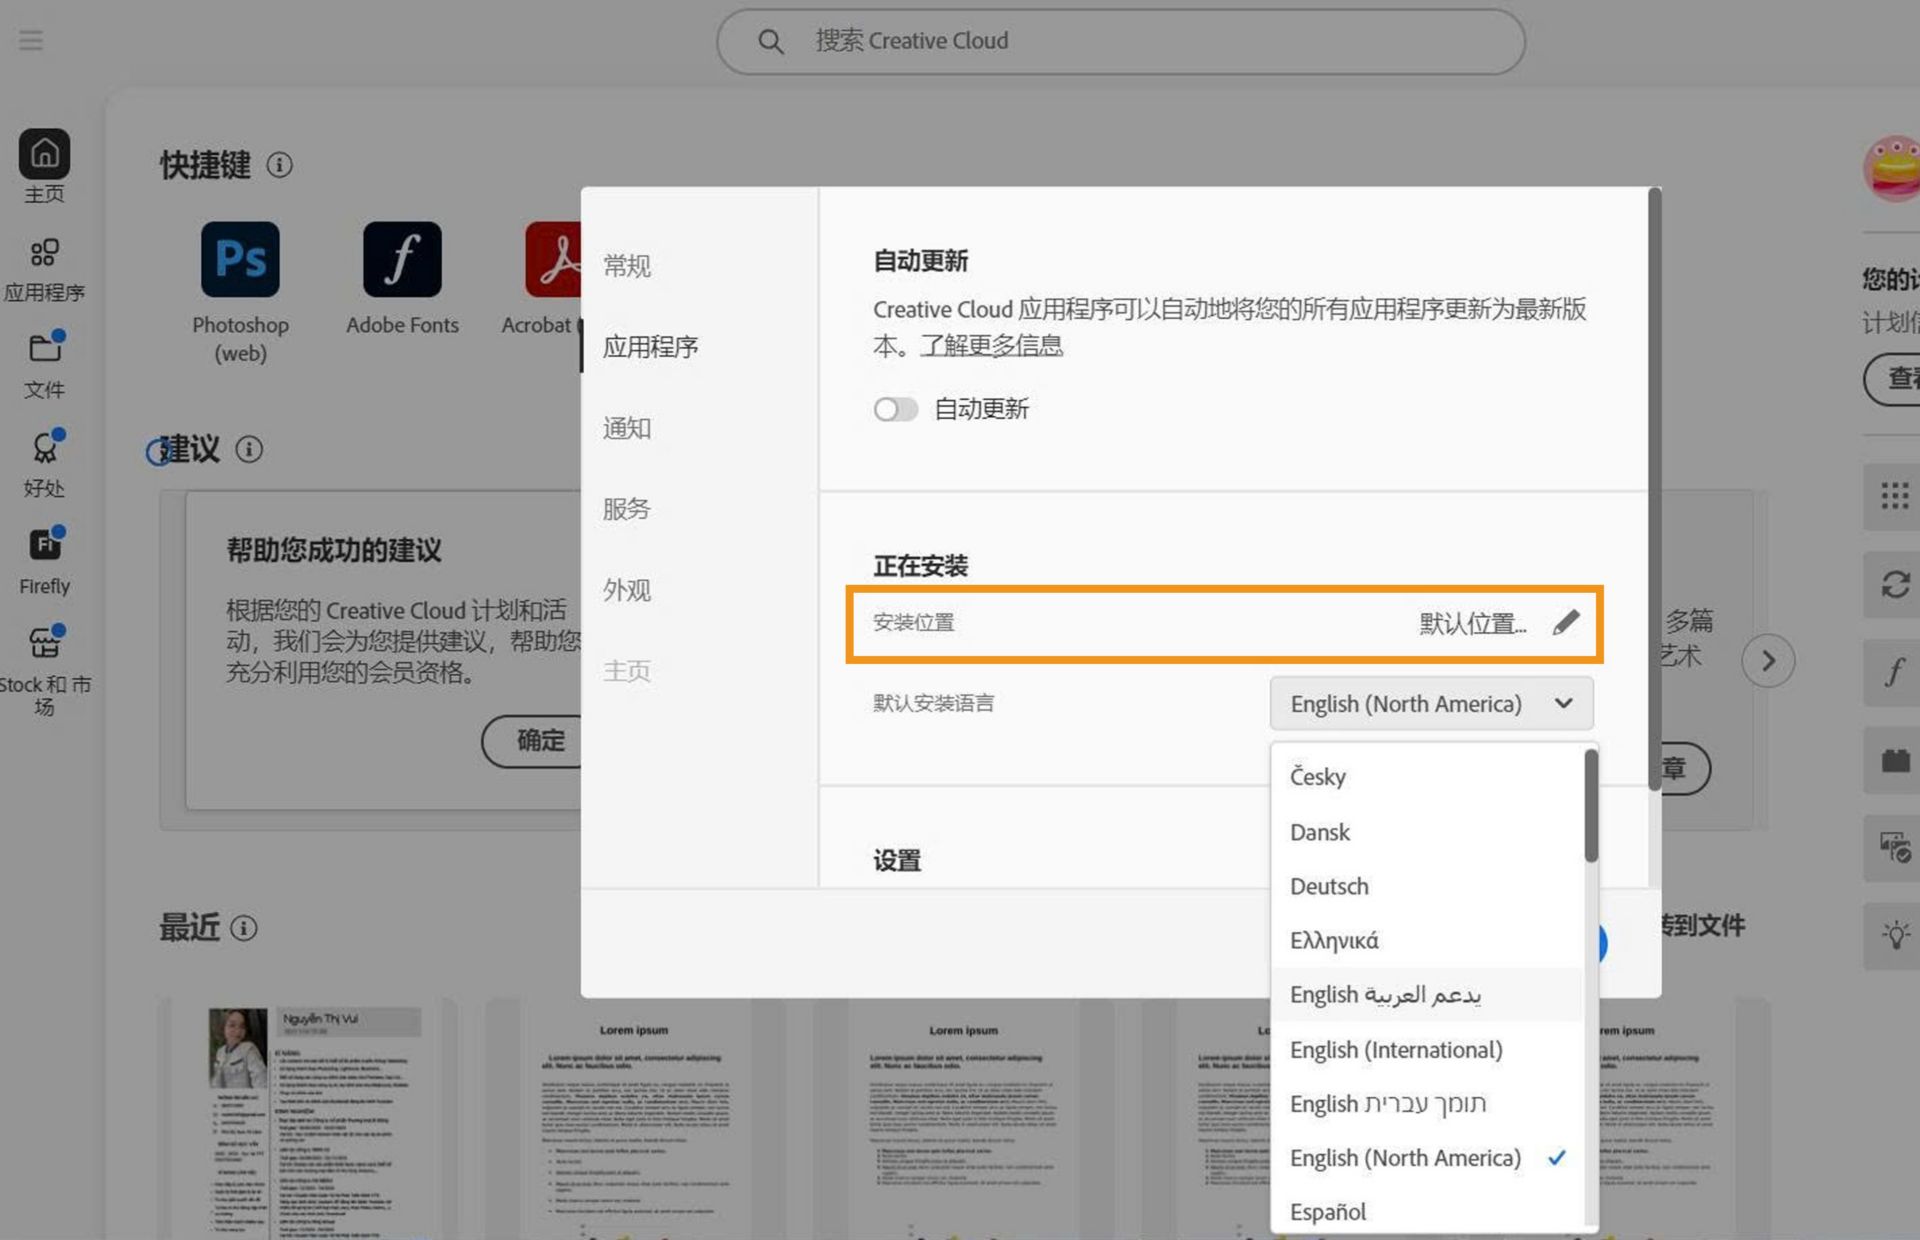Image resolution: width=1920 pixels, height=1240 pixels.
Task: Click the sync refresh icon on the right
Action: coord(1894,584)
